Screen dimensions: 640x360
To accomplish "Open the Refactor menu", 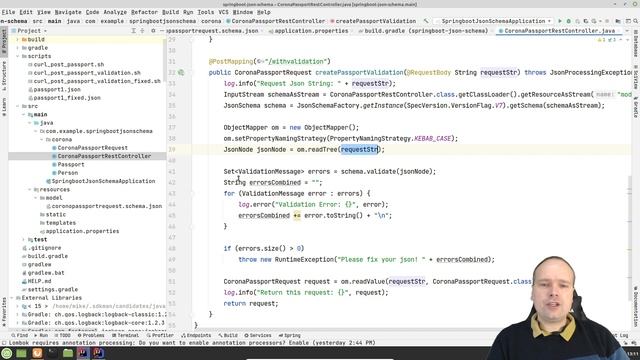I will pos(144,12).
